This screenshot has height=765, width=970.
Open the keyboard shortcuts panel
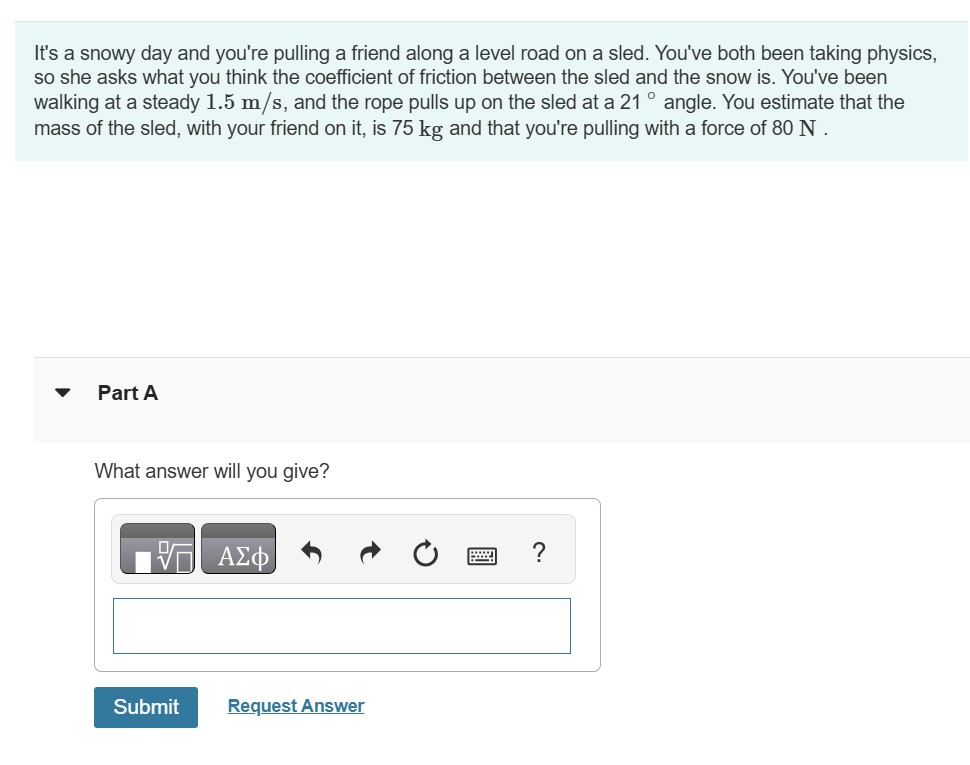481,553
